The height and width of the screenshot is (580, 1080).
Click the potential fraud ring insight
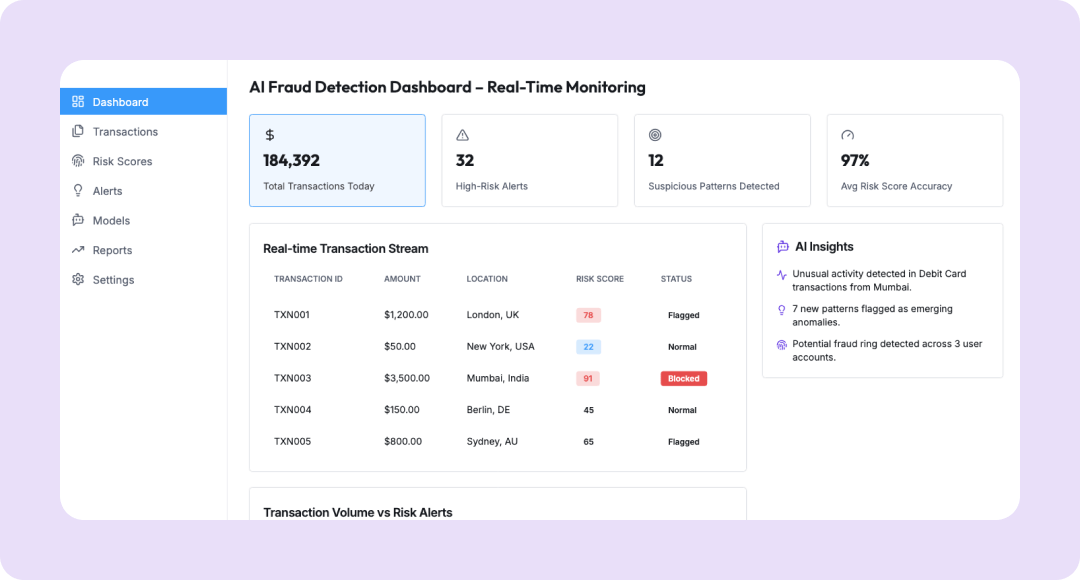pos(887,350)
